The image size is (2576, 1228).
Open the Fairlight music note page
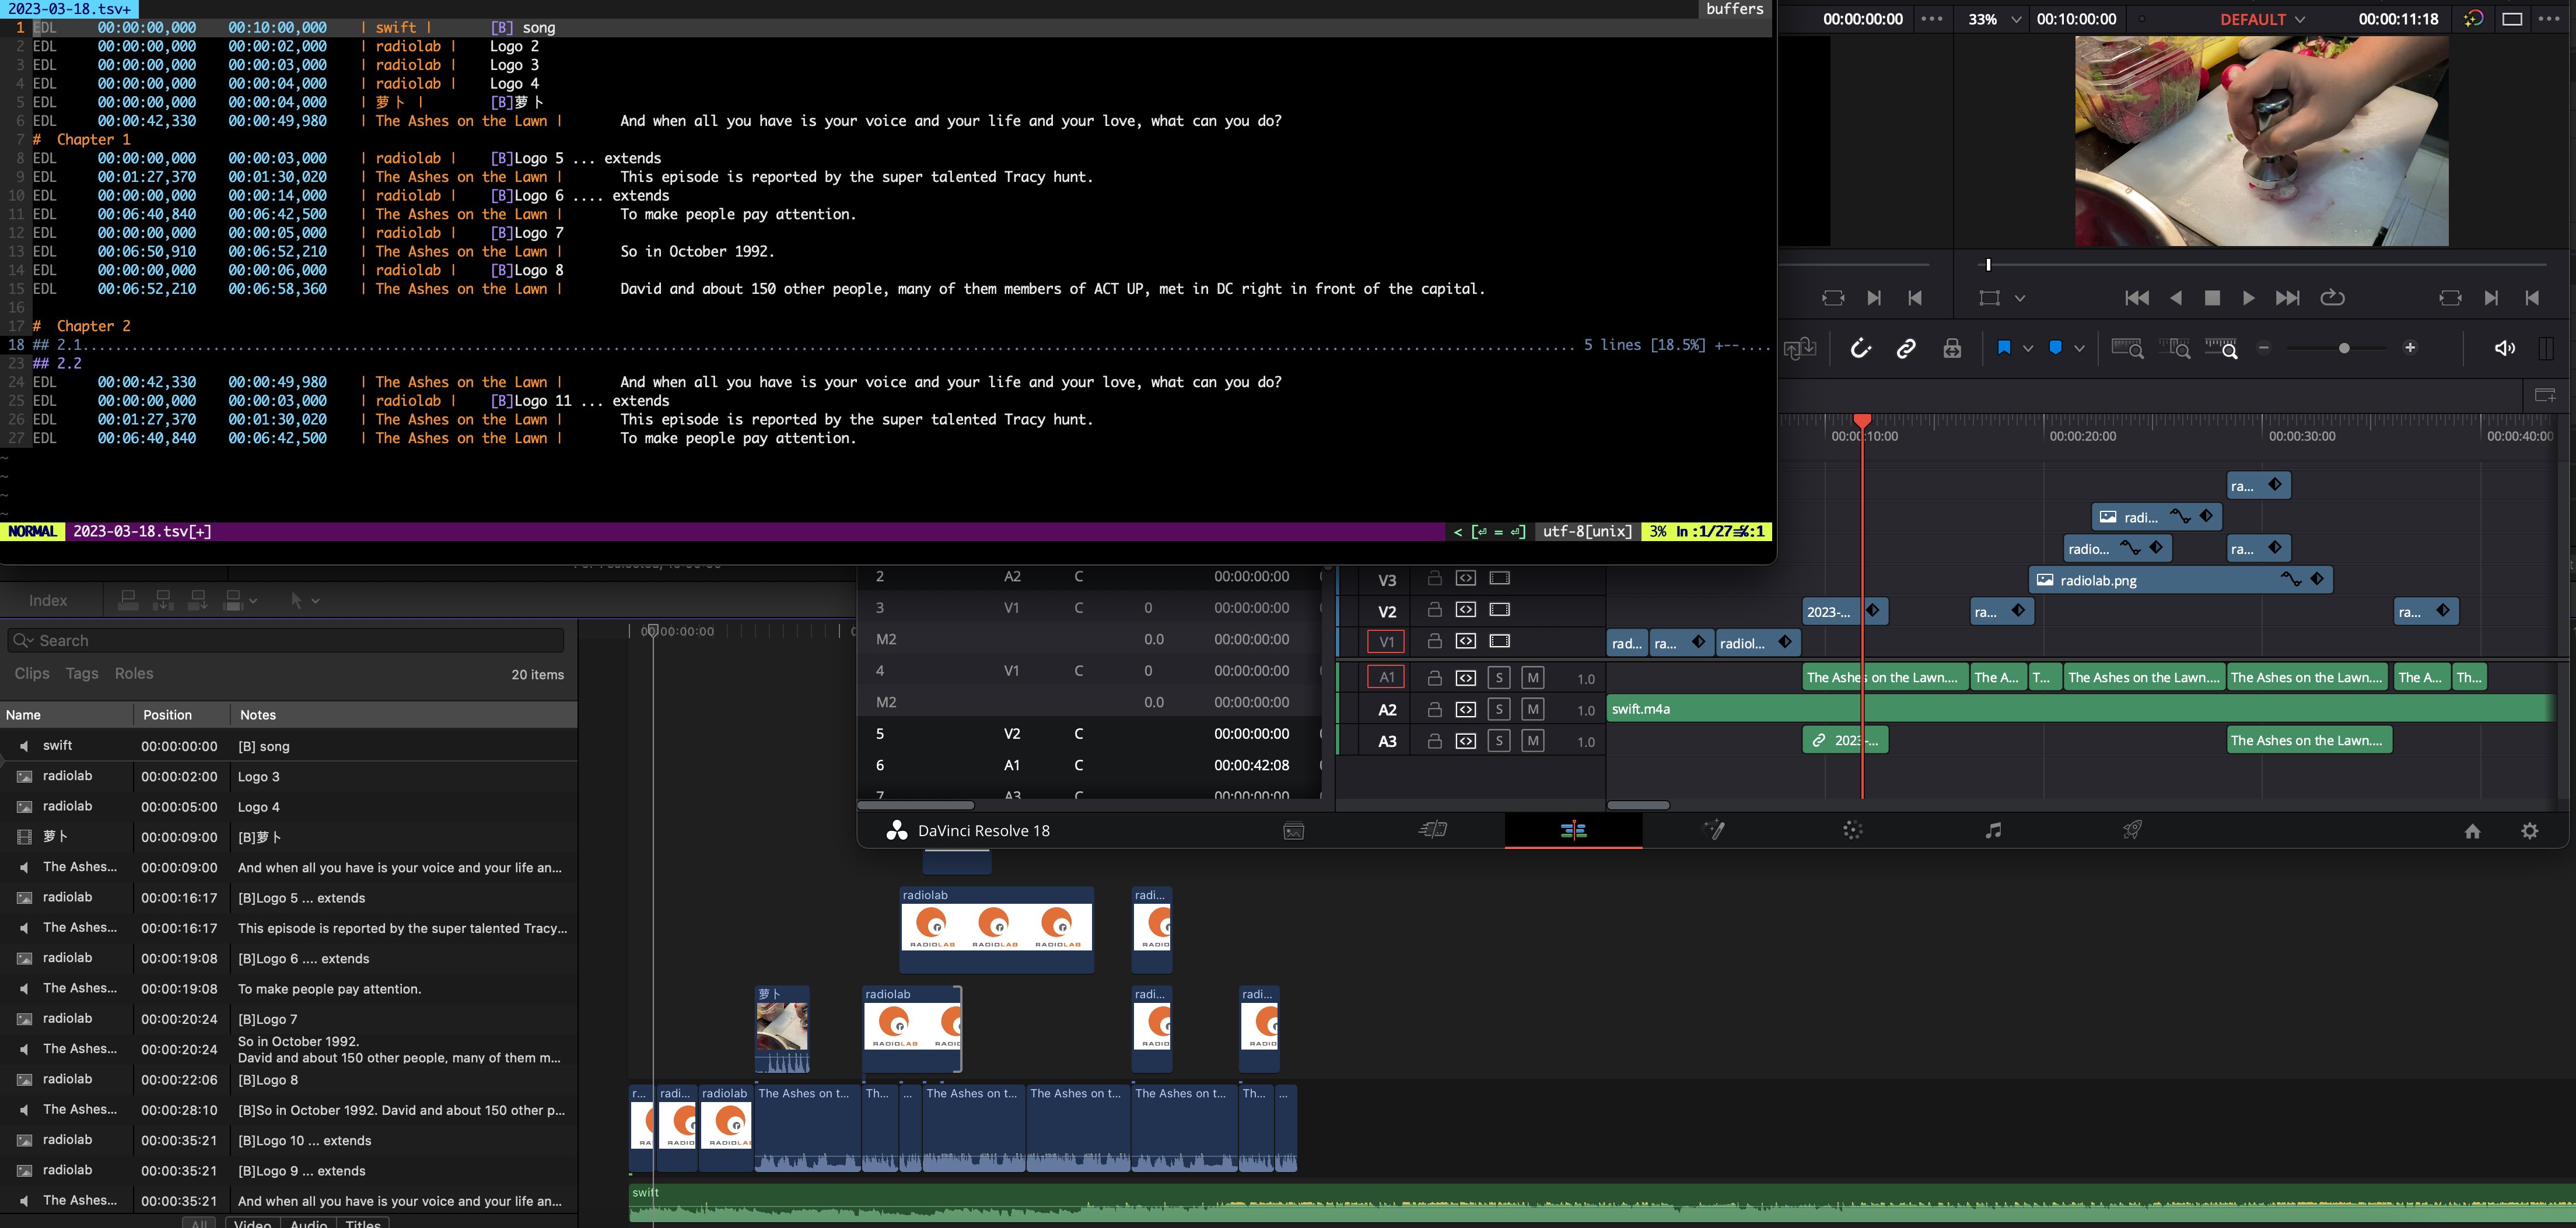pos(1993,830)
